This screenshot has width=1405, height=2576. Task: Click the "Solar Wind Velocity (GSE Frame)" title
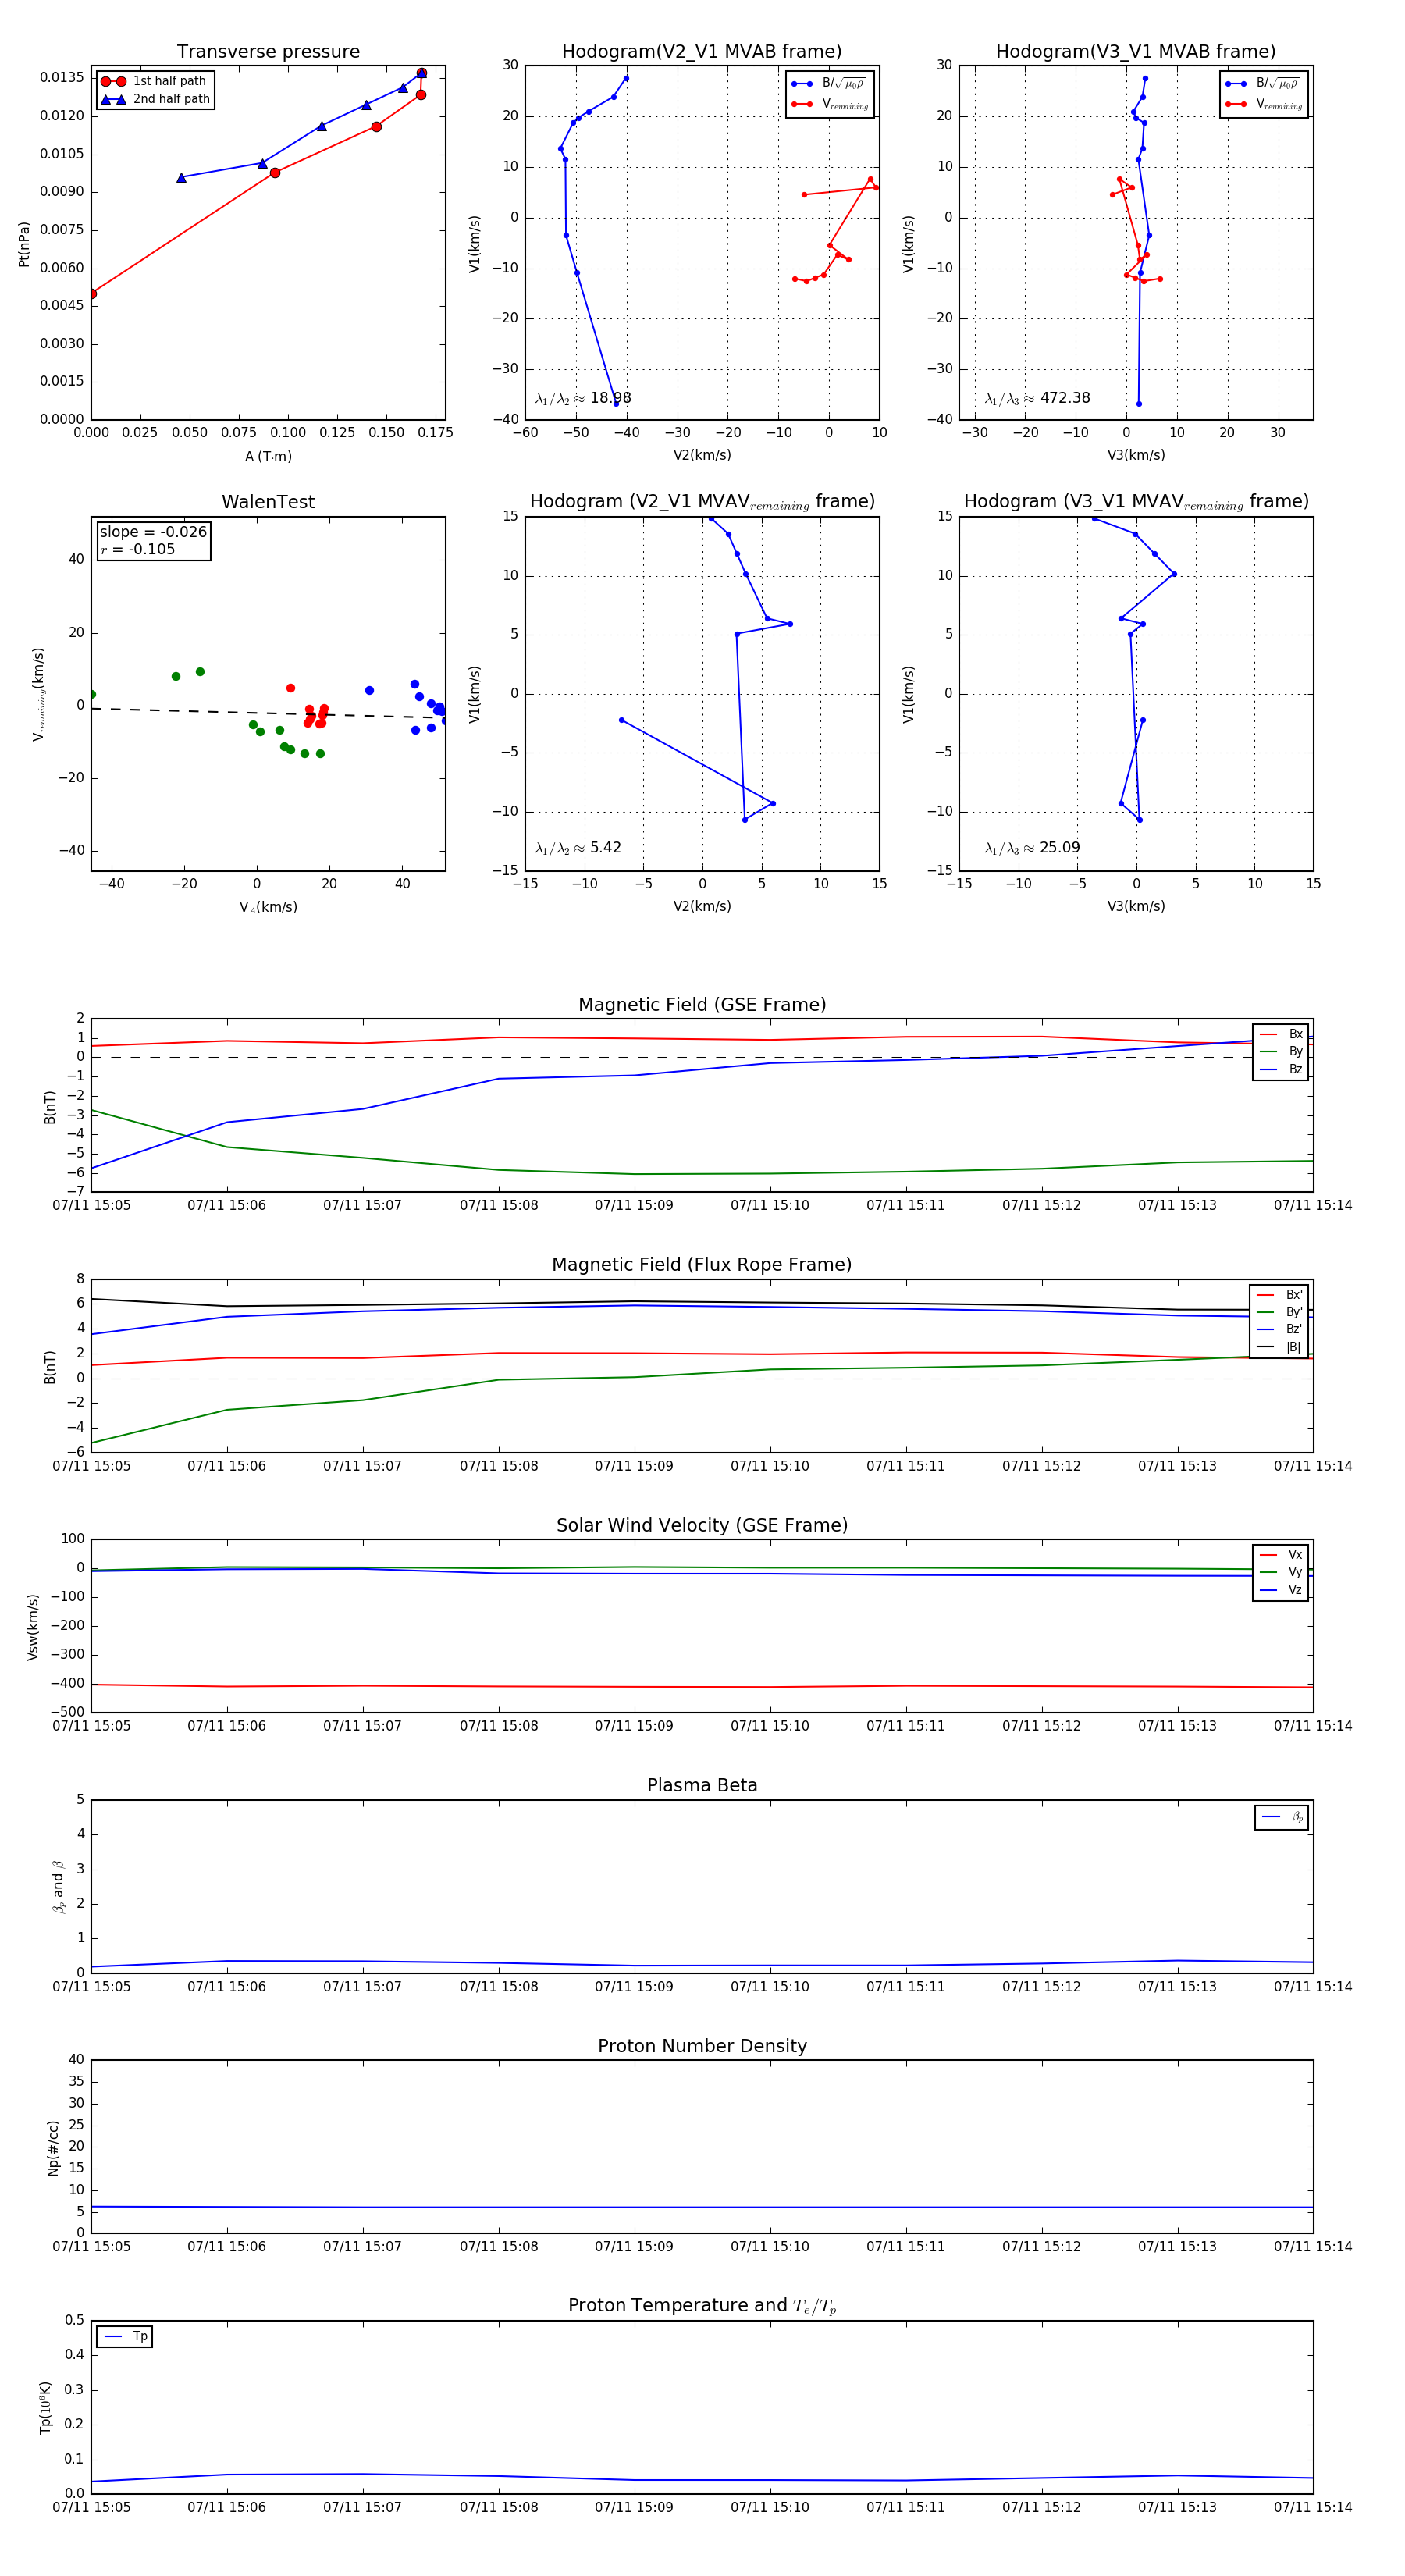(702, 1525)
